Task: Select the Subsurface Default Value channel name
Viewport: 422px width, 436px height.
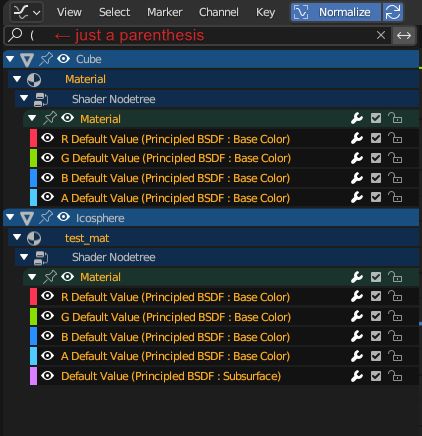Action: (171, 376)
